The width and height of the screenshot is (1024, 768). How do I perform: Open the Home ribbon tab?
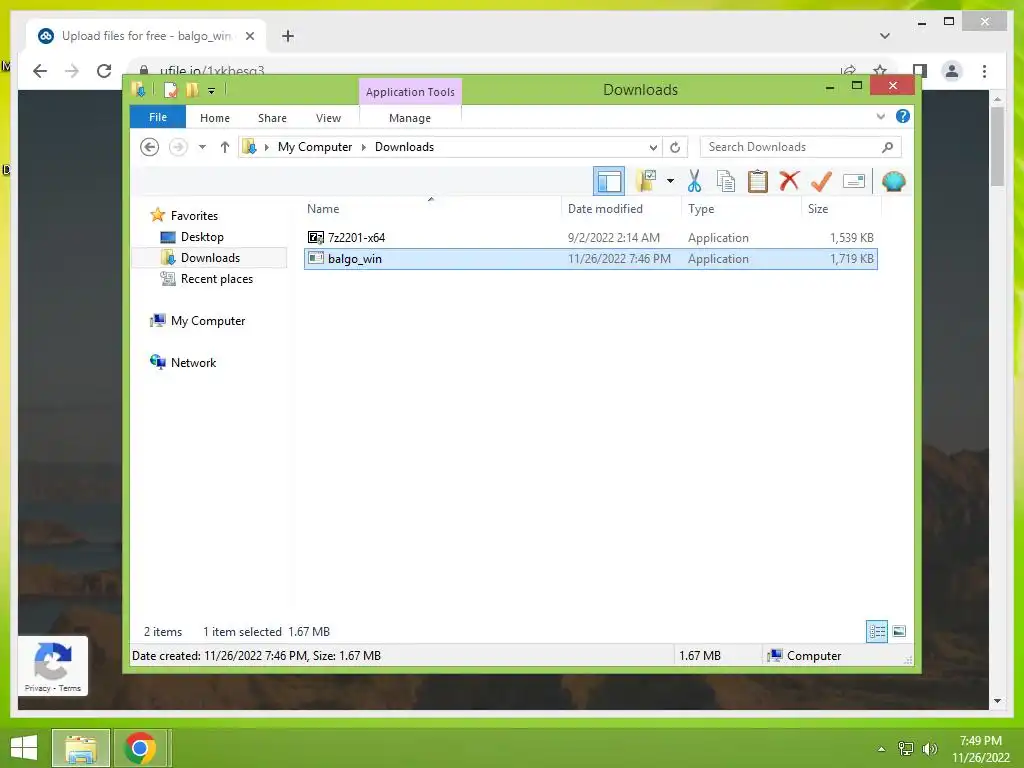point(215,118)
